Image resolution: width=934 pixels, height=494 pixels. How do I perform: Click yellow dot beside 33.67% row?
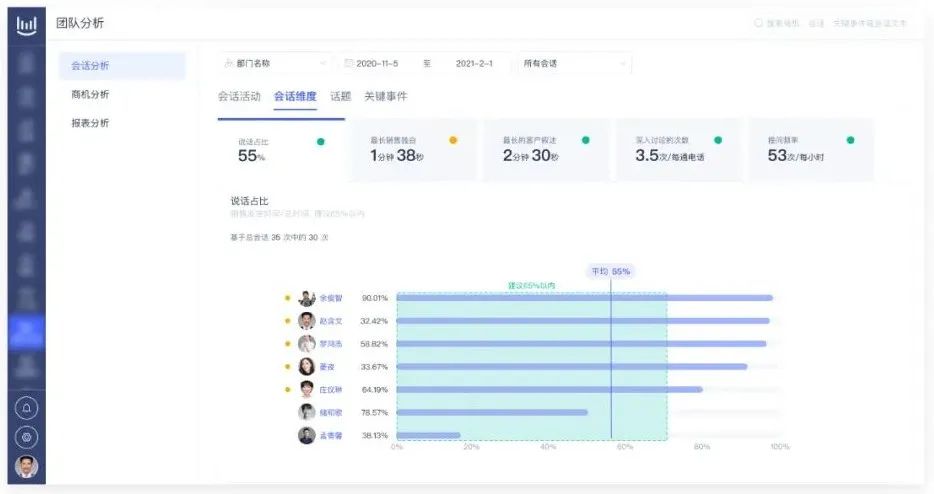click(287, 366)
